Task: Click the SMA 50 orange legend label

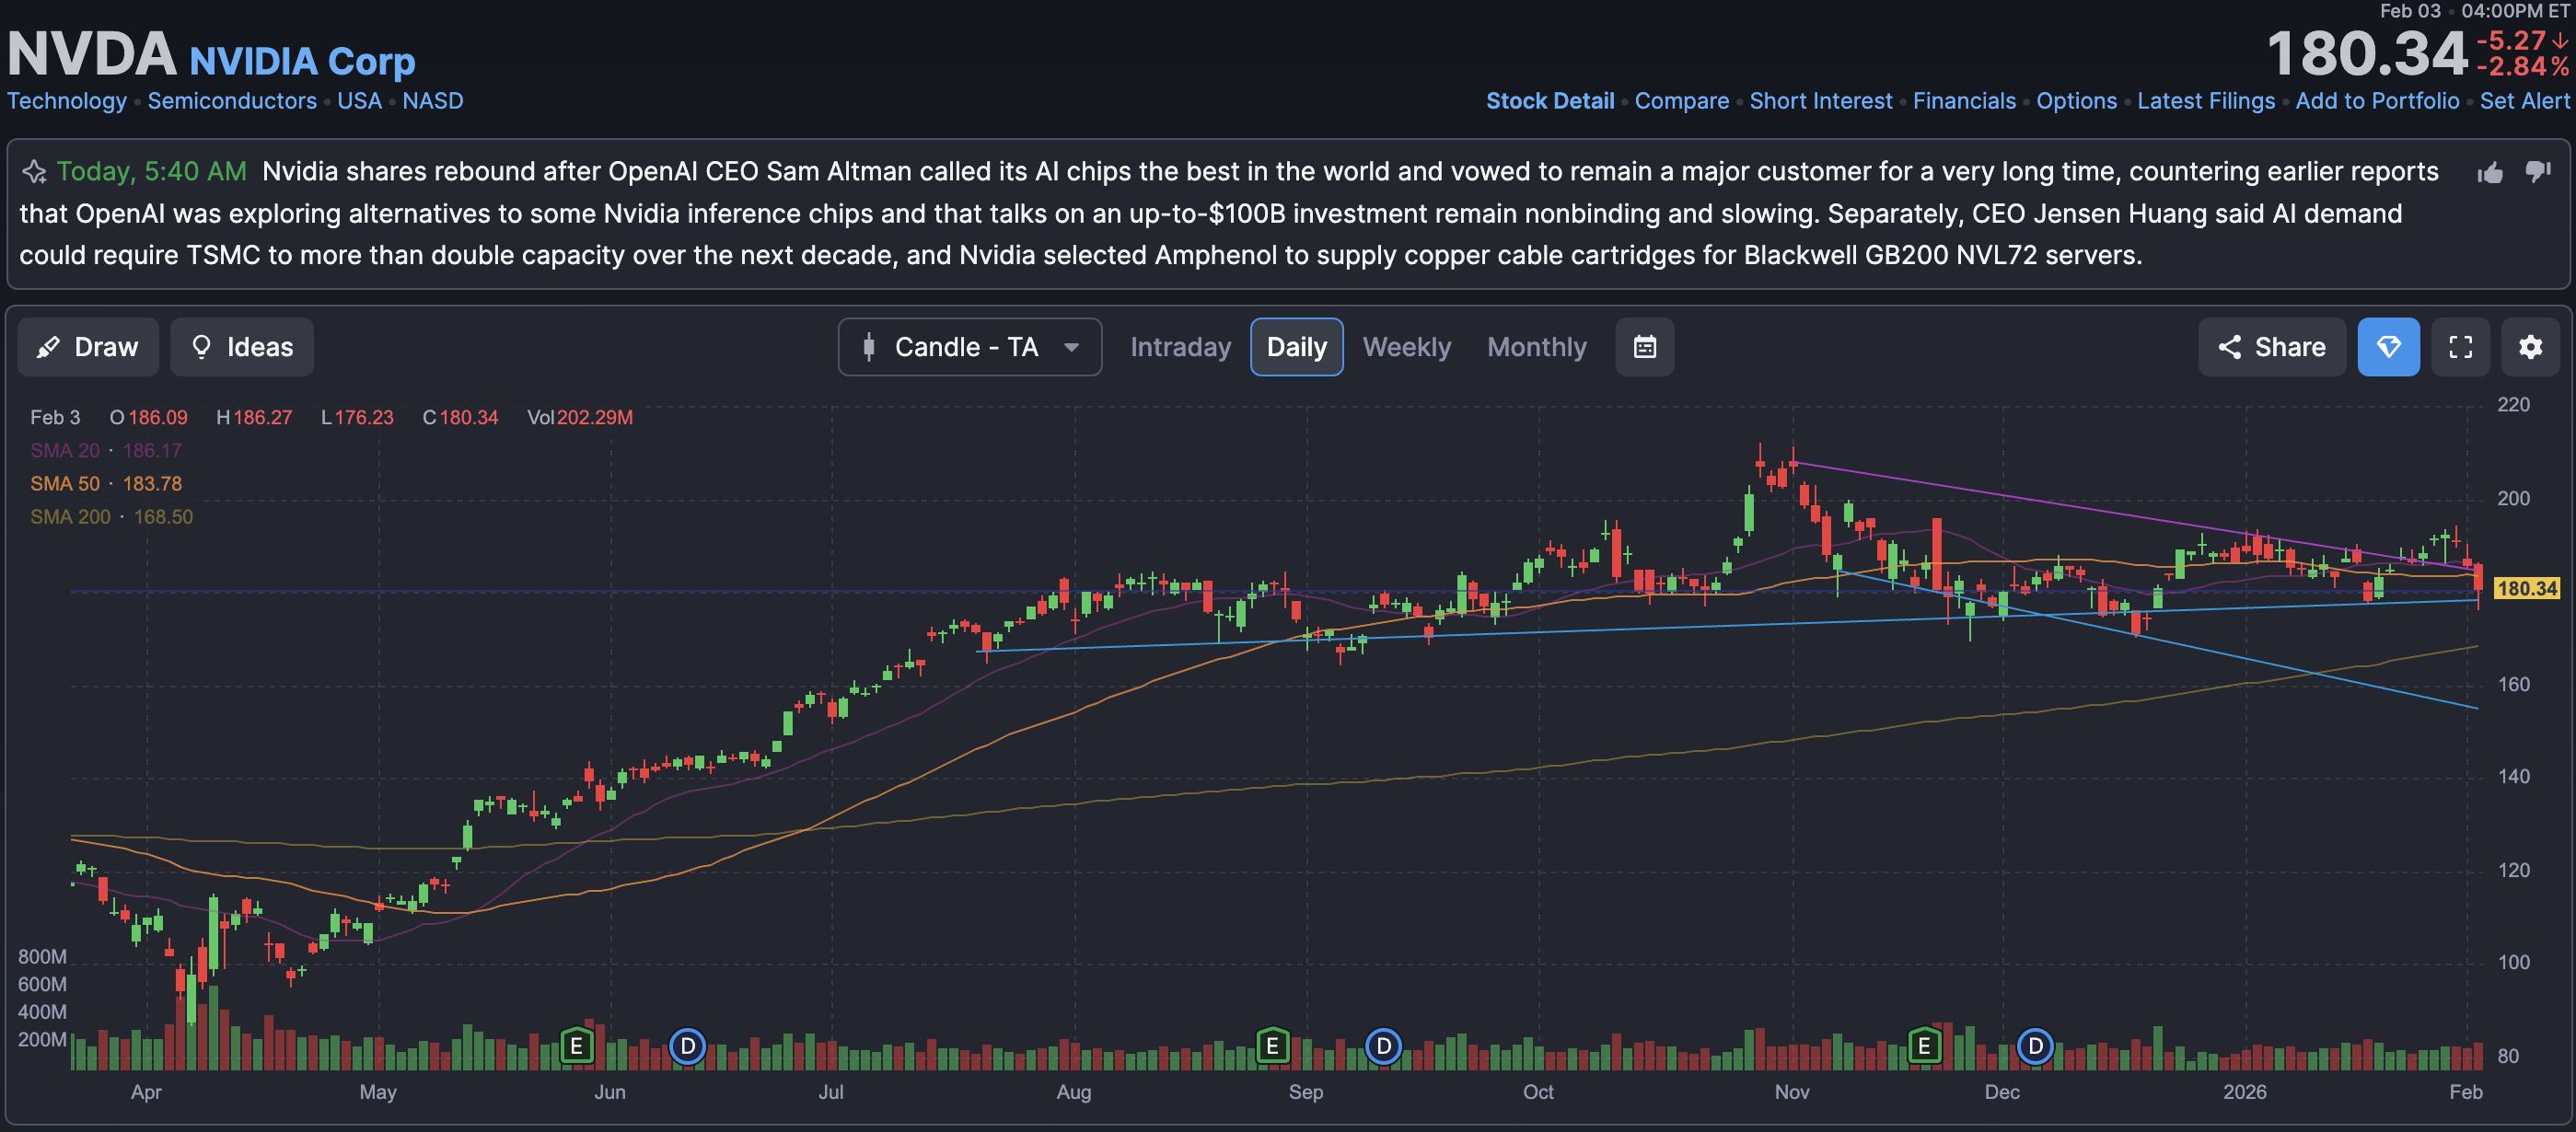Action: click(x=65, y=484)
